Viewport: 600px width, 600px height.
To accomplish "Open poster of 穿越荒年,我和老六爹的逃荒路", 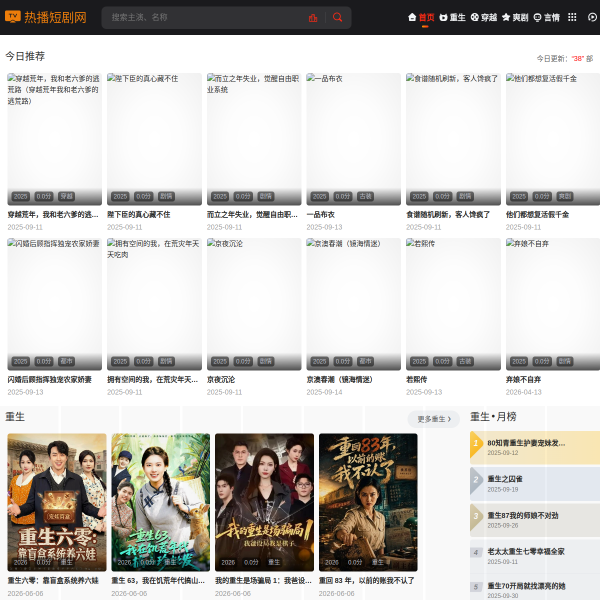I will click(55, 139).
